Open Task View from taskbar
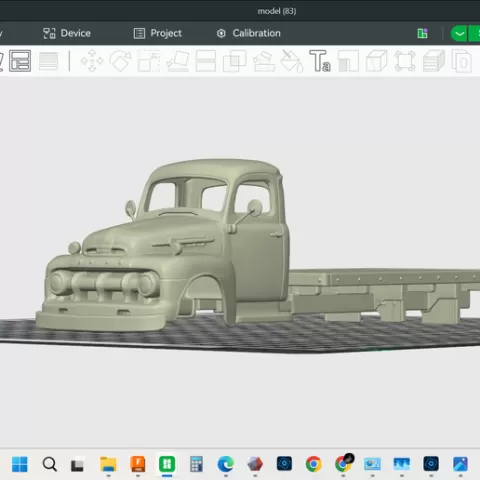The image size is (480, 480). coord(77,465)
